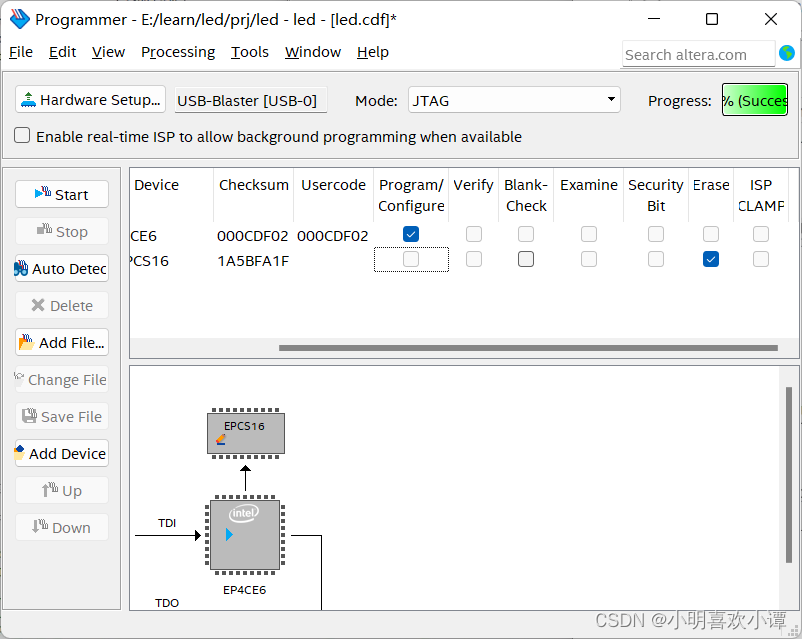The width and height of the screenshot is (802, 639).
Task: Run Auto Detect for devices
Action: 62,268
